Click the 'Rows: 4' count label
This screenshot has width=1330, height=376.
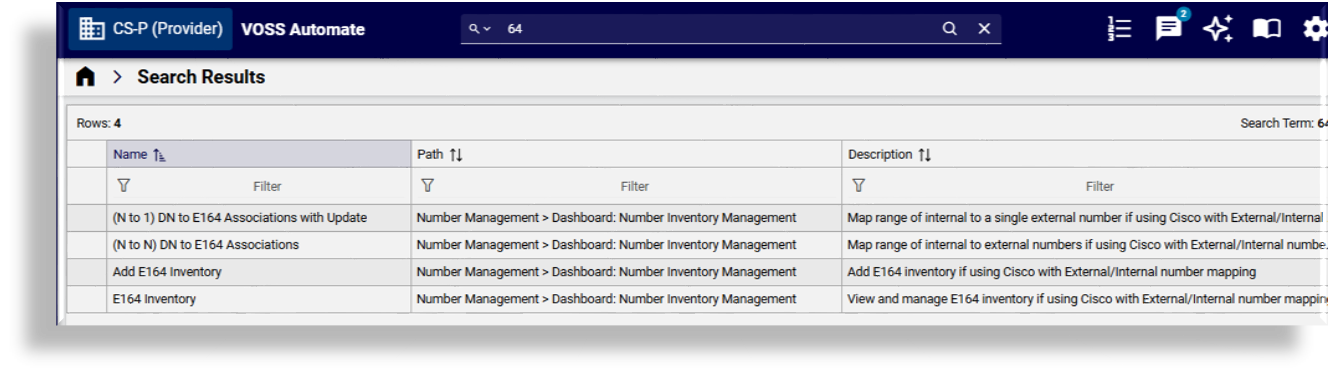point(99,123)
